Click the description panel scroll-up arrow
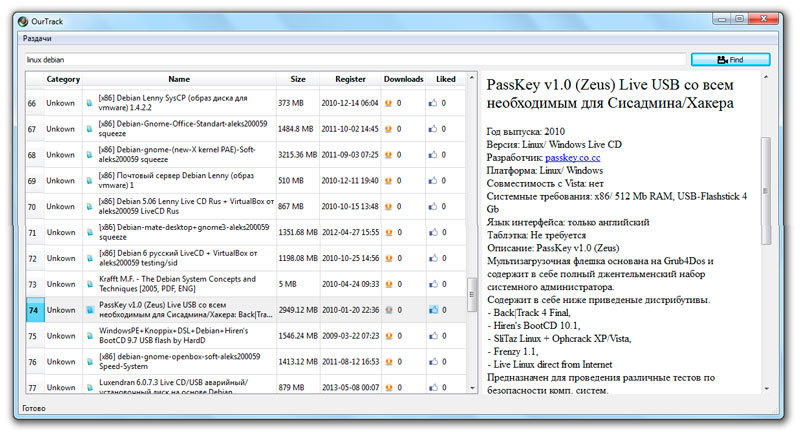Image resolution: width=800 pixels, height=432 pixels. (x=766, y=77)
